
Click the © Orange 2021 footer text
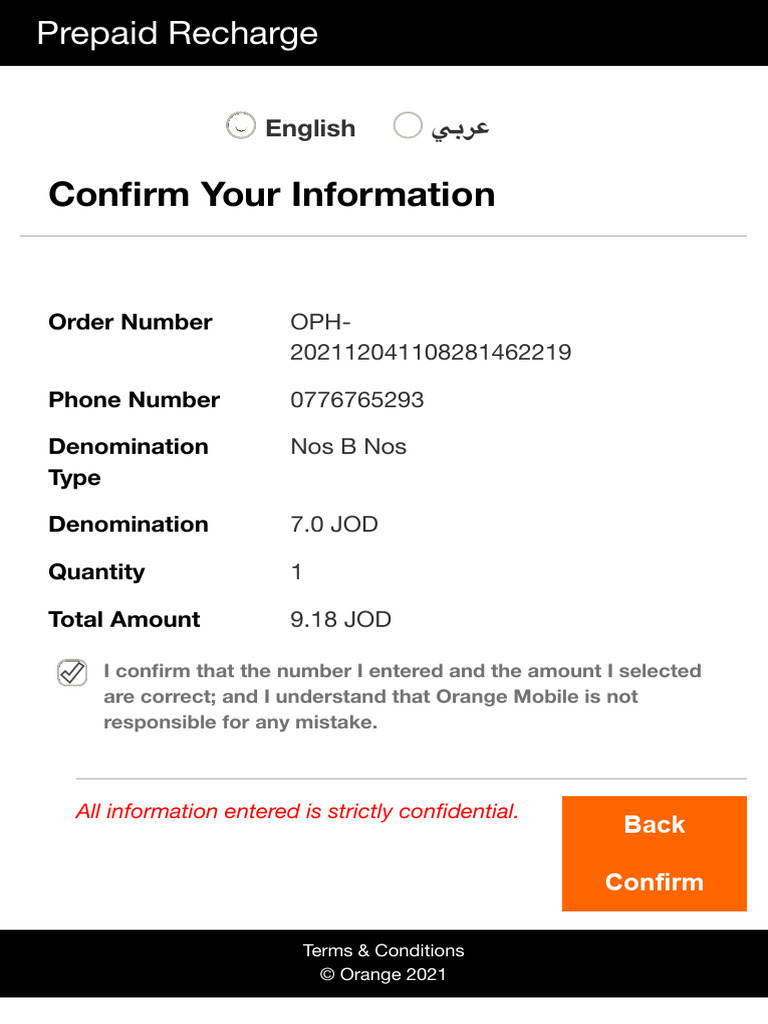click(383, 974)
